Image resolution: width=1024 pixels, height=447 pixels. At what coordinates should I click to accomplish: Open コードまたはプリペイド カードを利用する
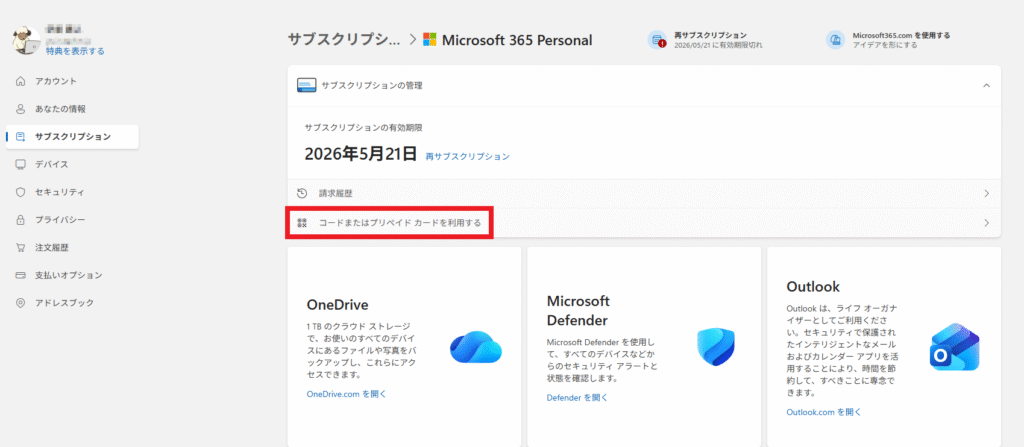(x=644, y=223)
